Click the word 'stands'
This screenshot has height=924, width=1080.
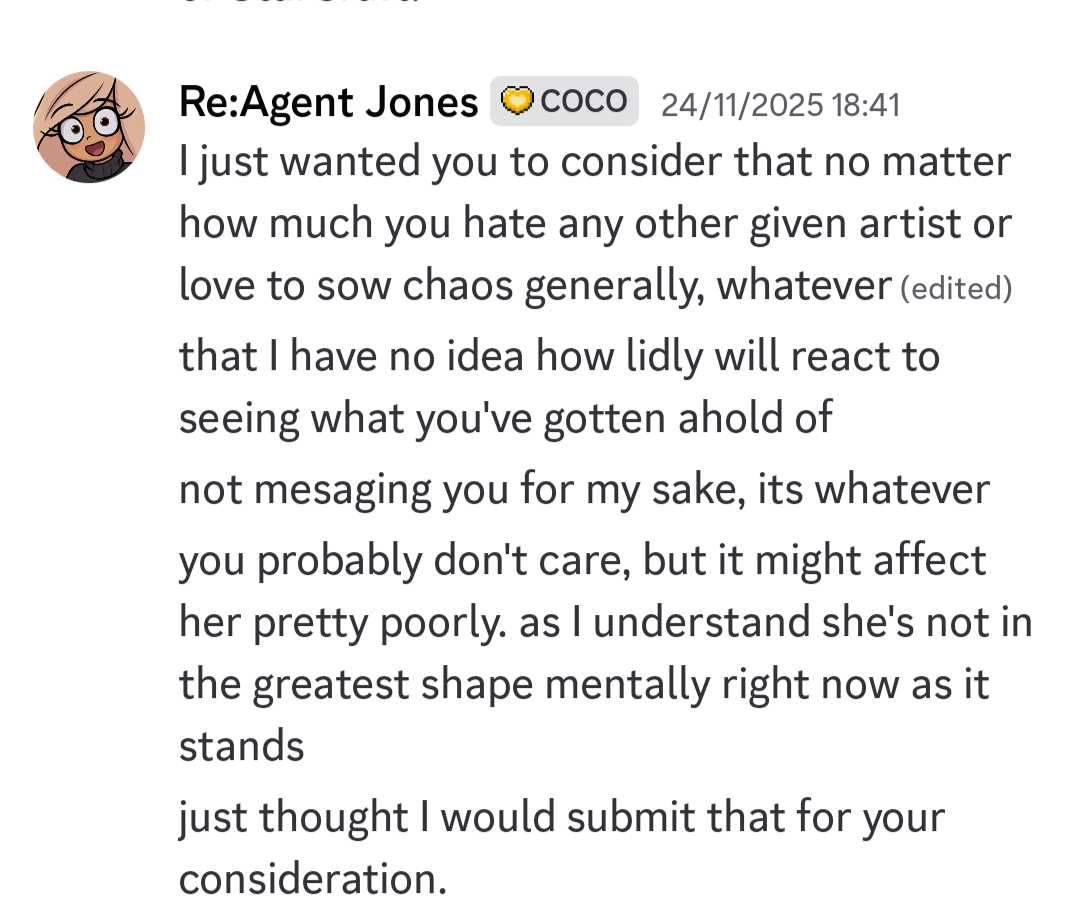(x=241, y=746)
